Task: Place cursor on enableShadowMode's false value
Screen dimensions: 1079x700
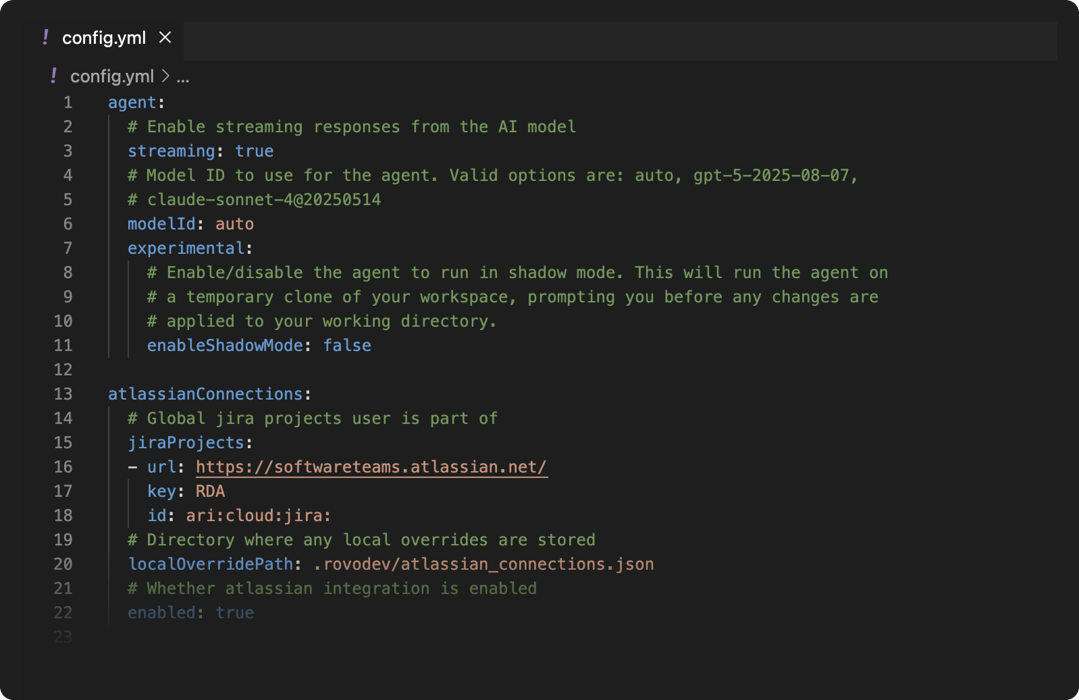Action: pyautogui.click(x=347, y=345)
